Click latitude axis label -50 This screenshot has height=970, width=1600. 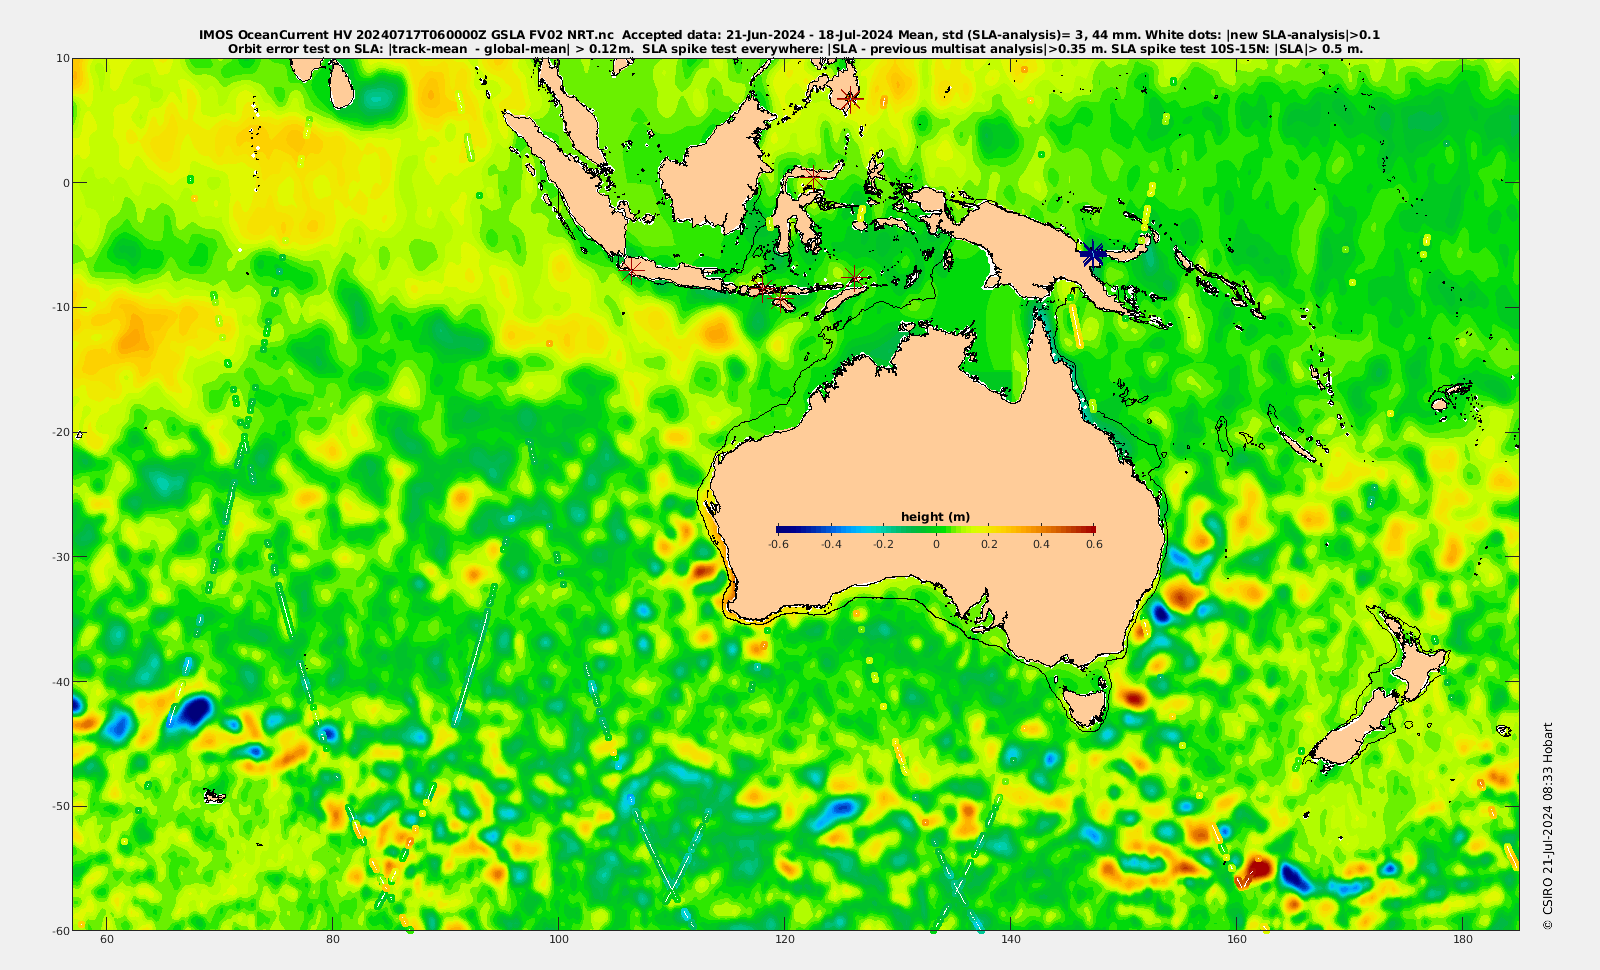point(61,806)
